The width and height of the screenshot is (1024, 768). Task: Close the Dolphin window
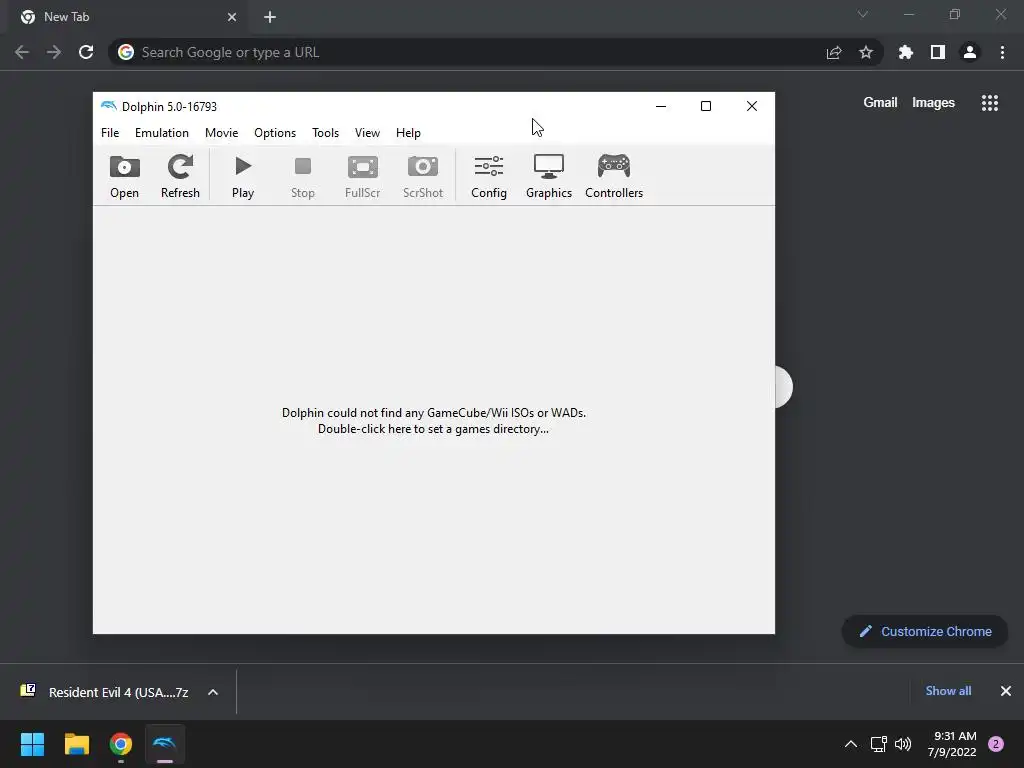tap(752, 106)
